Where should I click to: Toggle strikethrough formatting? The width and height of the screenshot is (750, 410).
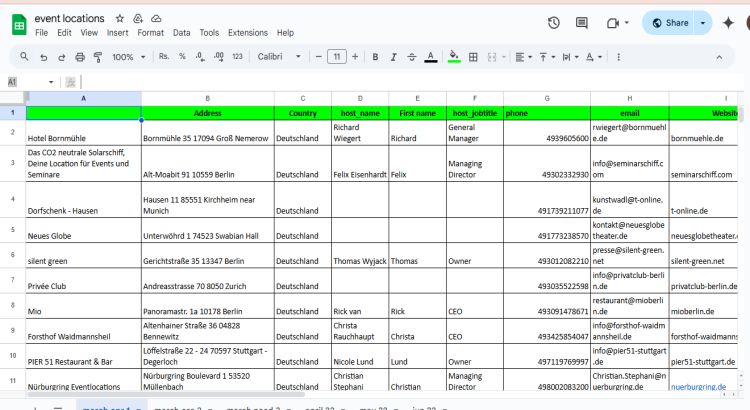tap(412, 57)
